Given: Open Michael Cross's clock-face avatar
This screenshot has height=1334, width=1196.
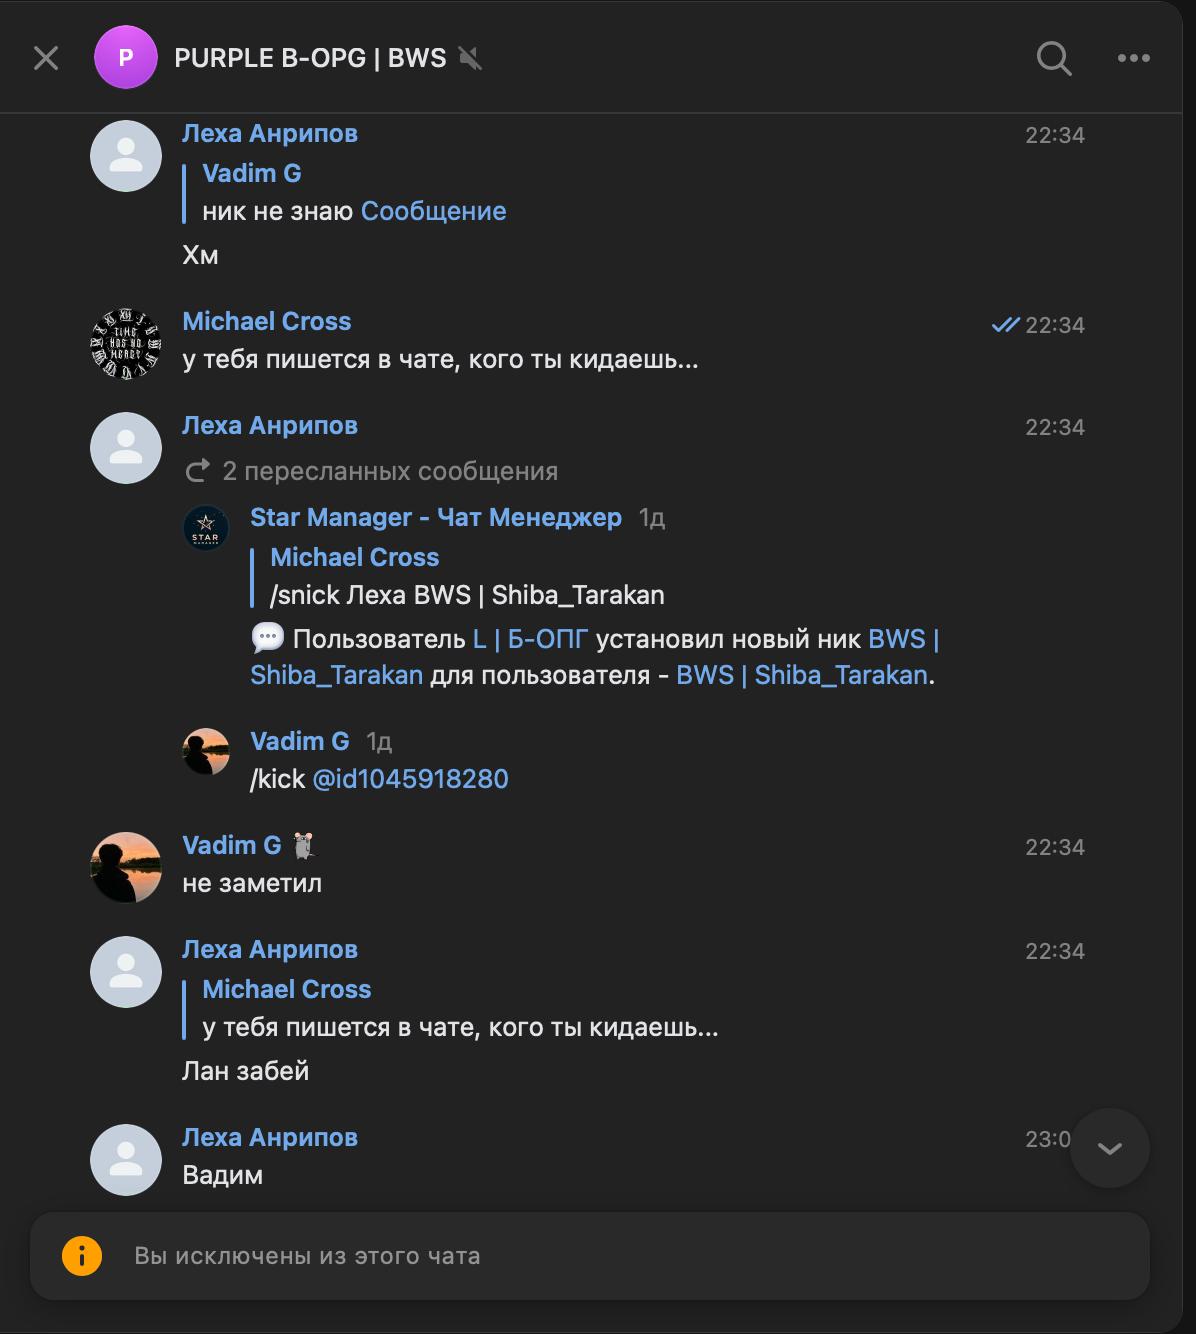Looking at the screenshot, I should click(126, 344).
